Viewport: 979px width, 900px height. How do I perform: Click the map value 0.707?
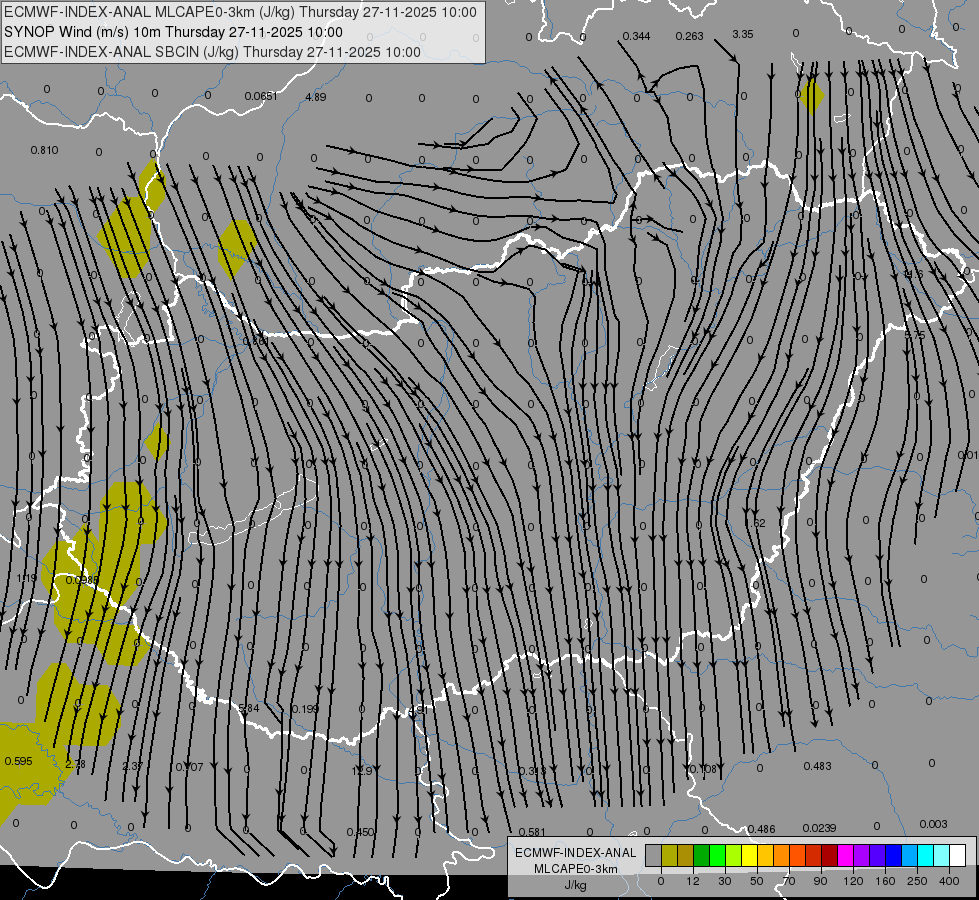(189, 767)
